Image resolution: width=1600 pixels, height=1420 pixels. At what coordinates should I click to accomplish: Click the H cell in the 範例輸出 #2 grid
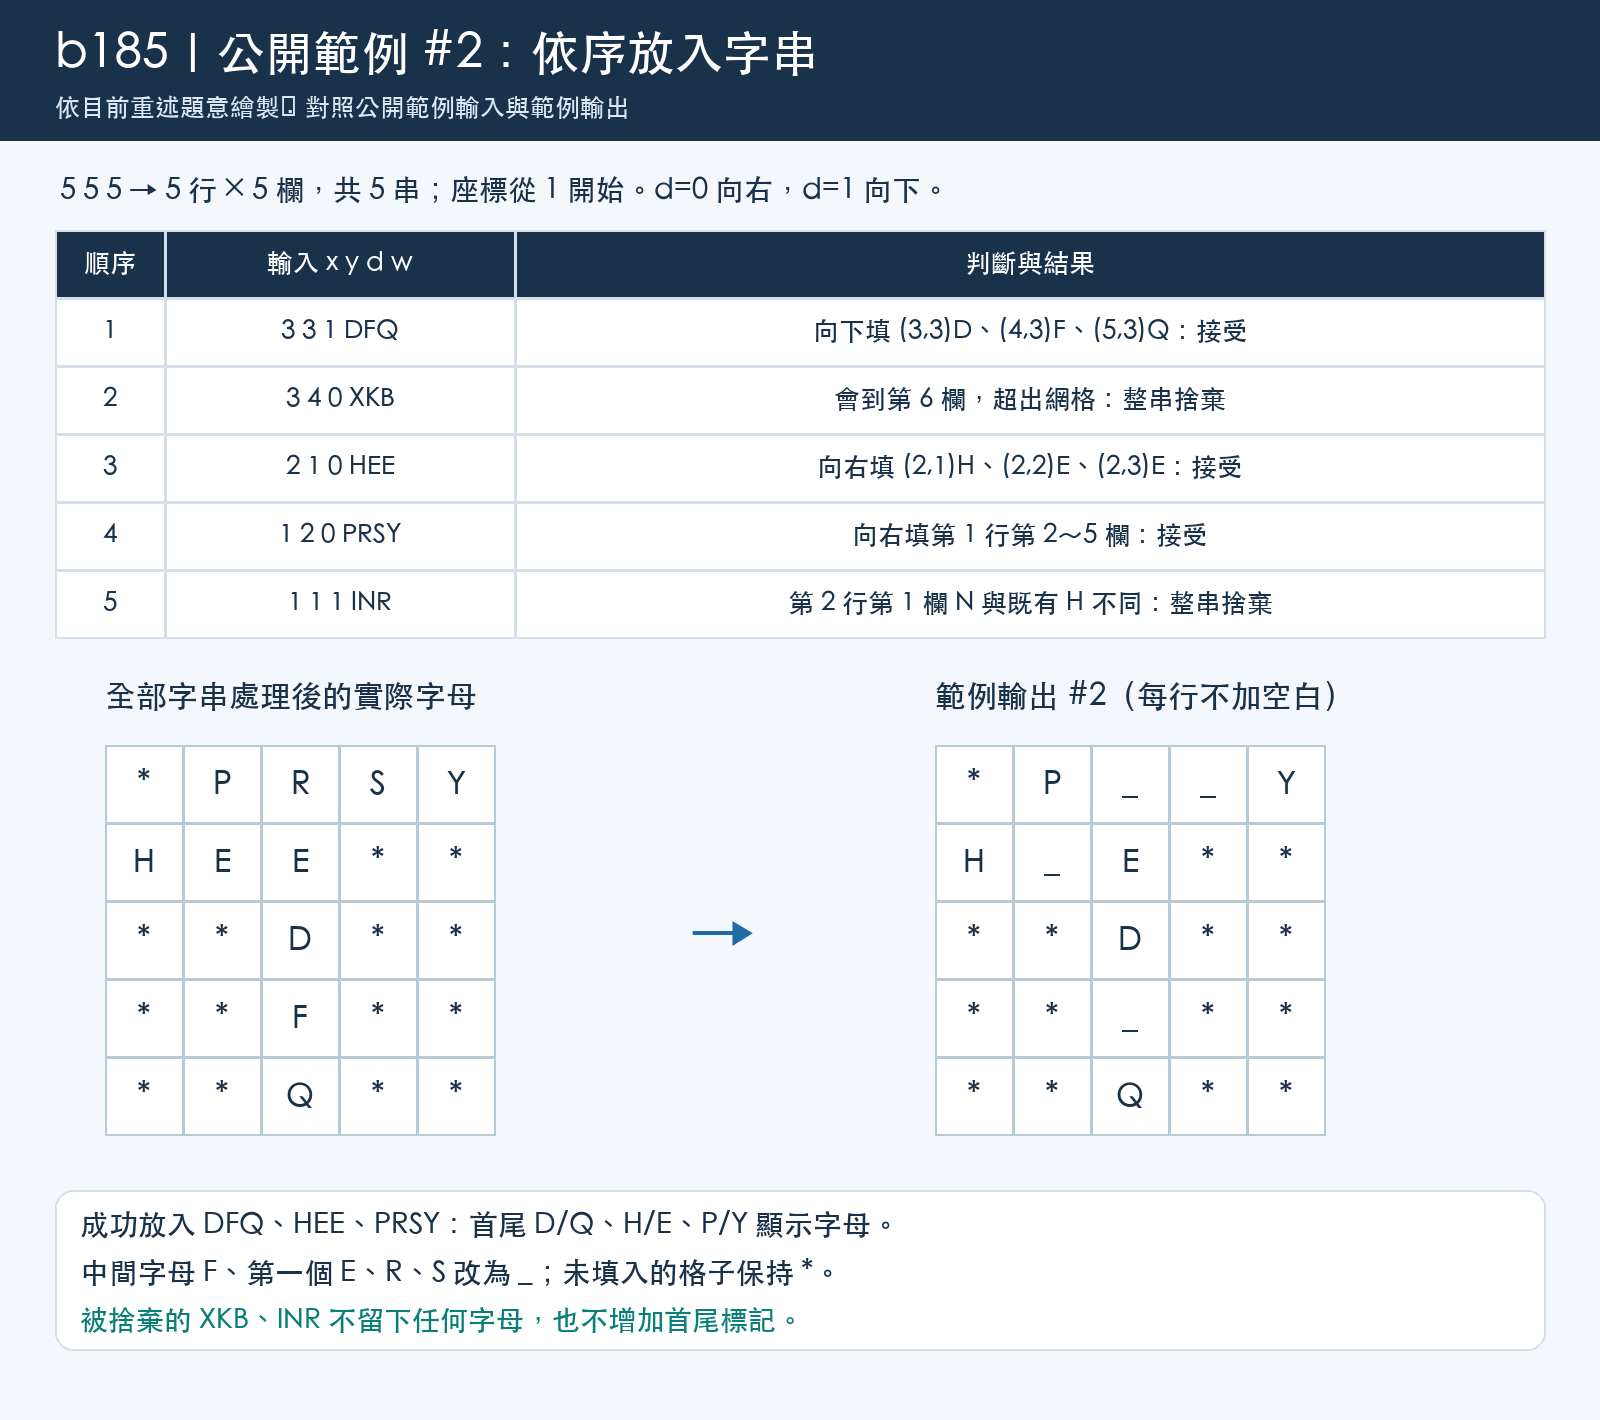click(x=974, y=862)
